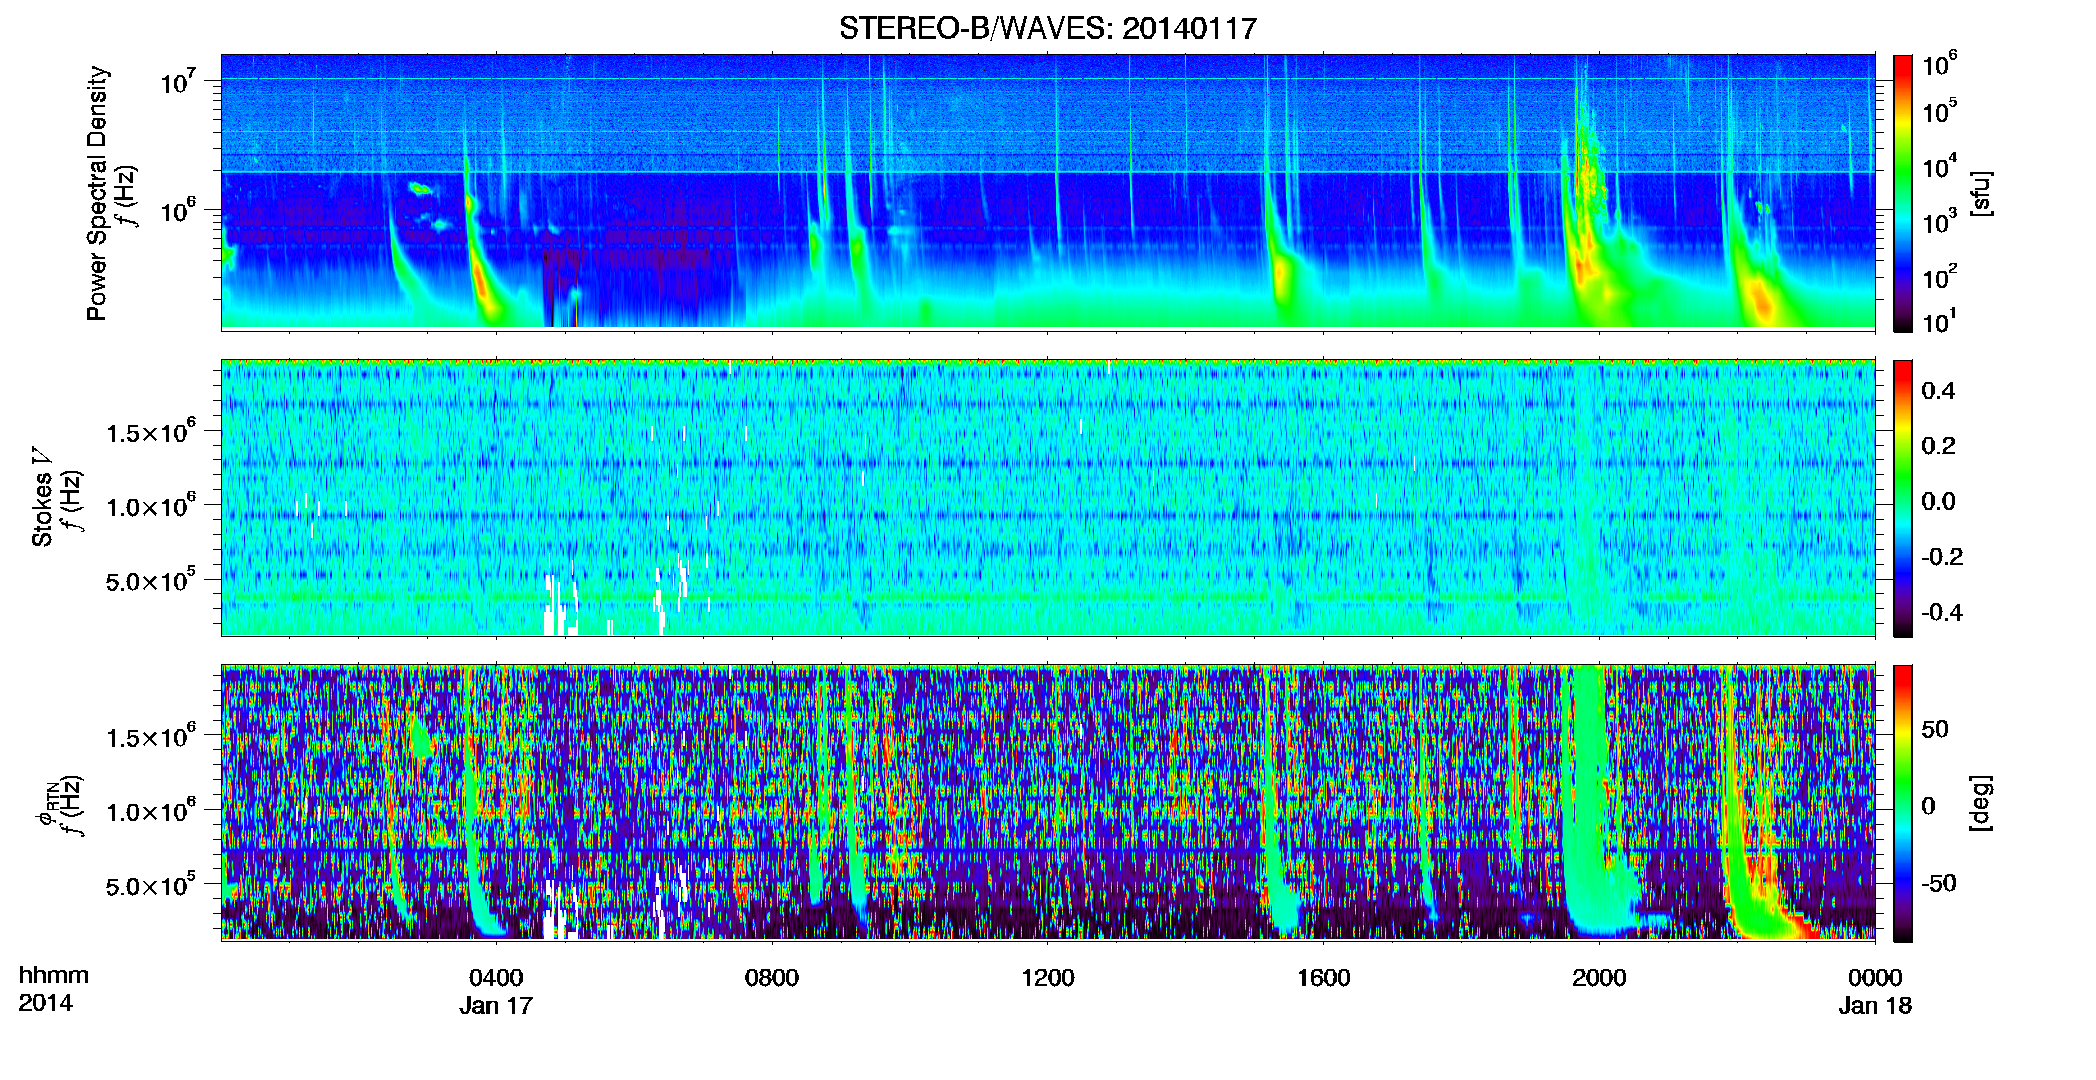This screenshot has height=1080, width=2096.
Task: Click the power spectral density colorbar
Action: (x=1903, y=193)
